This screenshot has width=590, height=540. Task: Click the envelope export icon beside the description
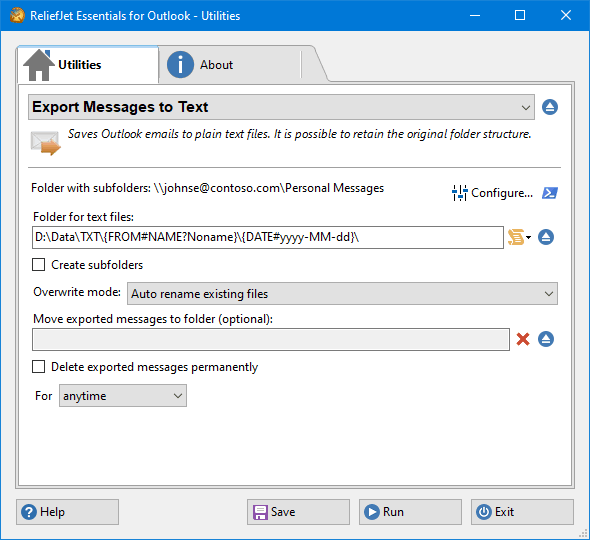coord(45,143)
